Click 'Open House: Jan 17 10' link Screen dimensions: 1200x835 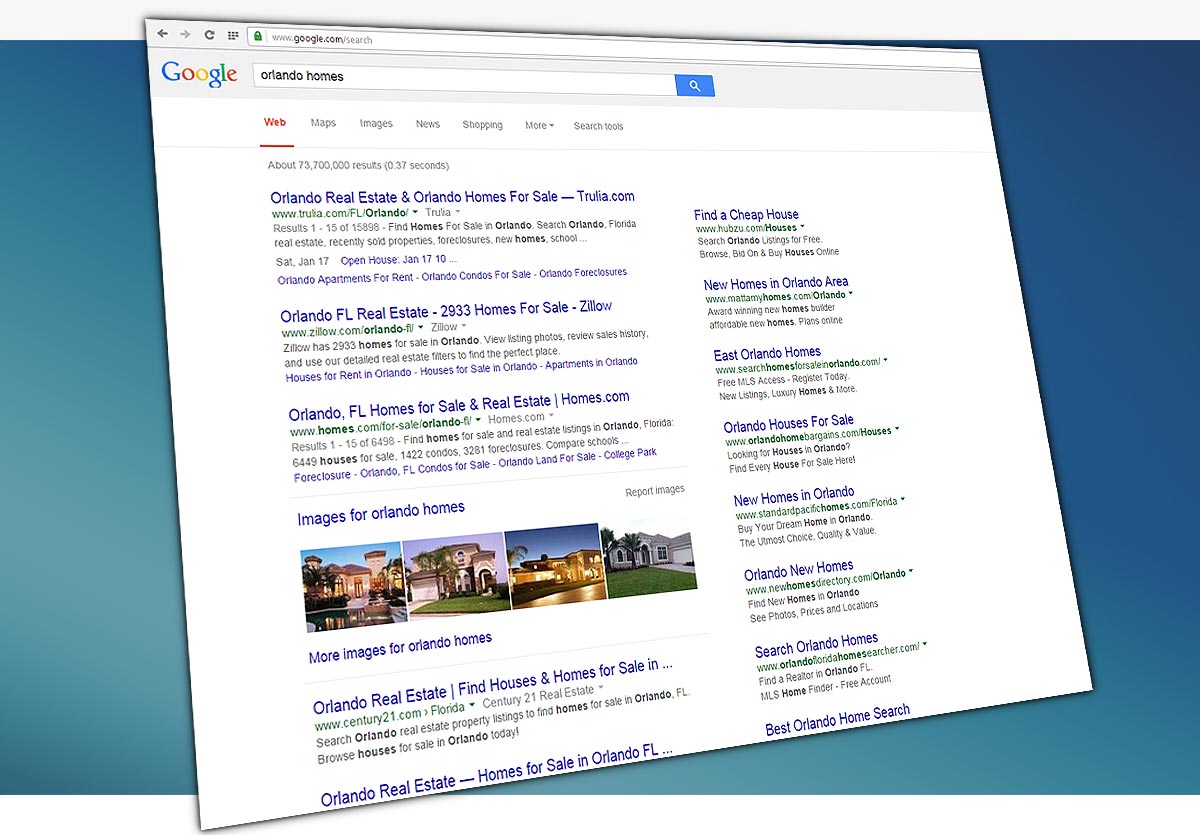398,259
